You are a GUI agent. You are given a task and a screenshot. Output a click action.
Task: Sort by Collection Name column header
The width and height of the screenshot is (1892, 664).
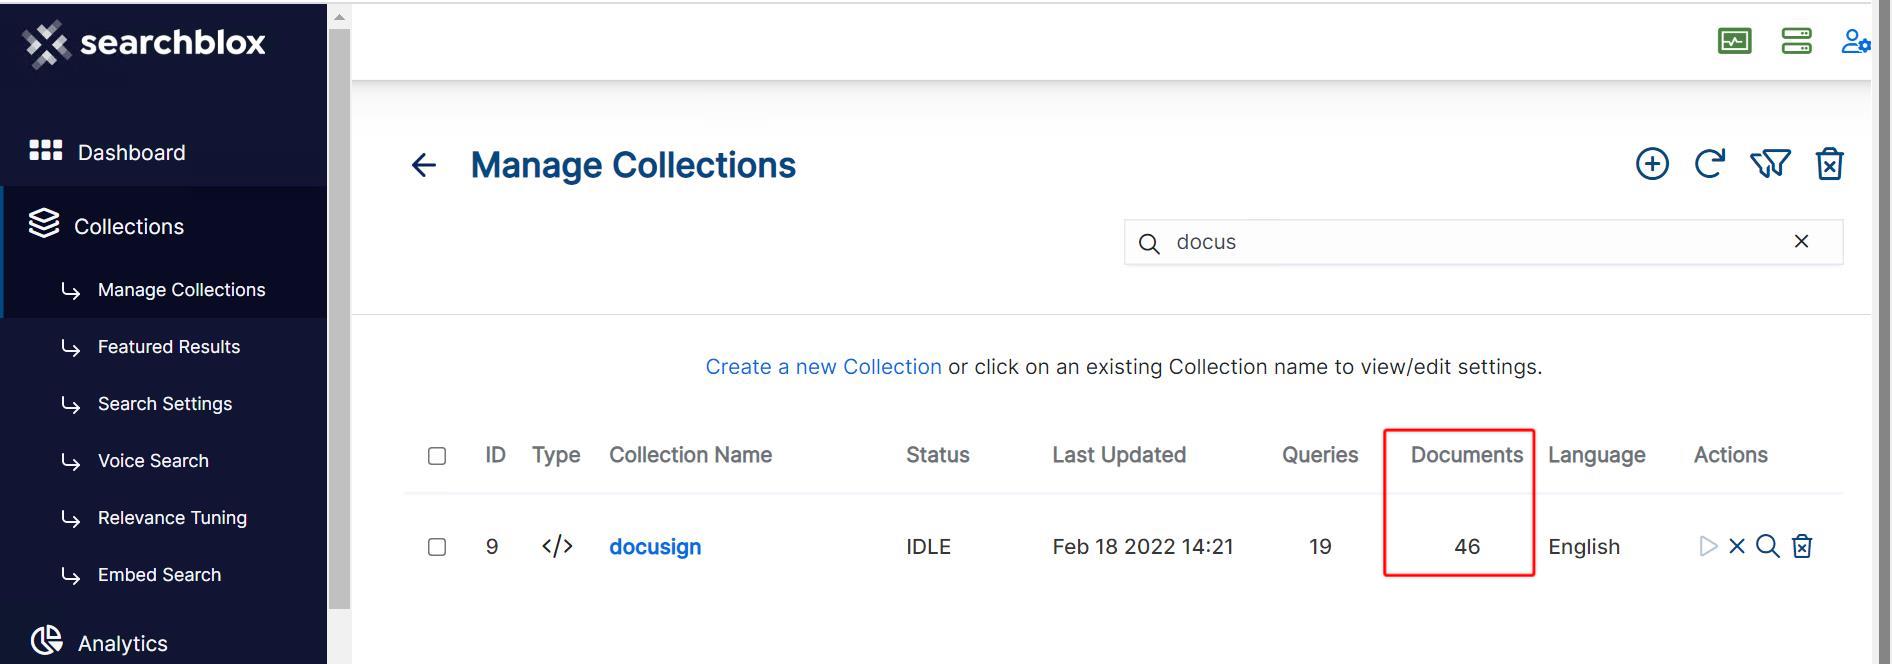(x=690, y=455)
